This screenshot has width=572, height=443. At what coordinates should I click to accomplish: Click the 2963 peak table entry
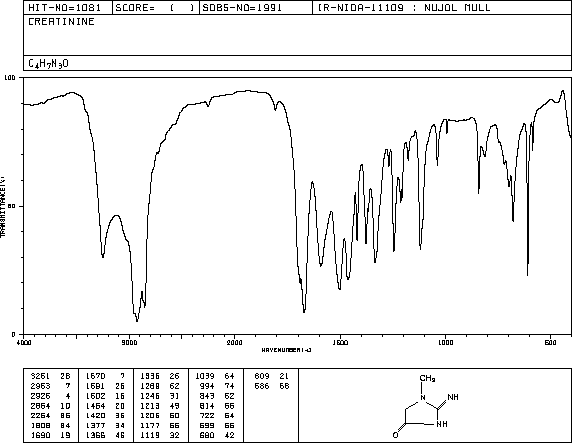[50, 386]
